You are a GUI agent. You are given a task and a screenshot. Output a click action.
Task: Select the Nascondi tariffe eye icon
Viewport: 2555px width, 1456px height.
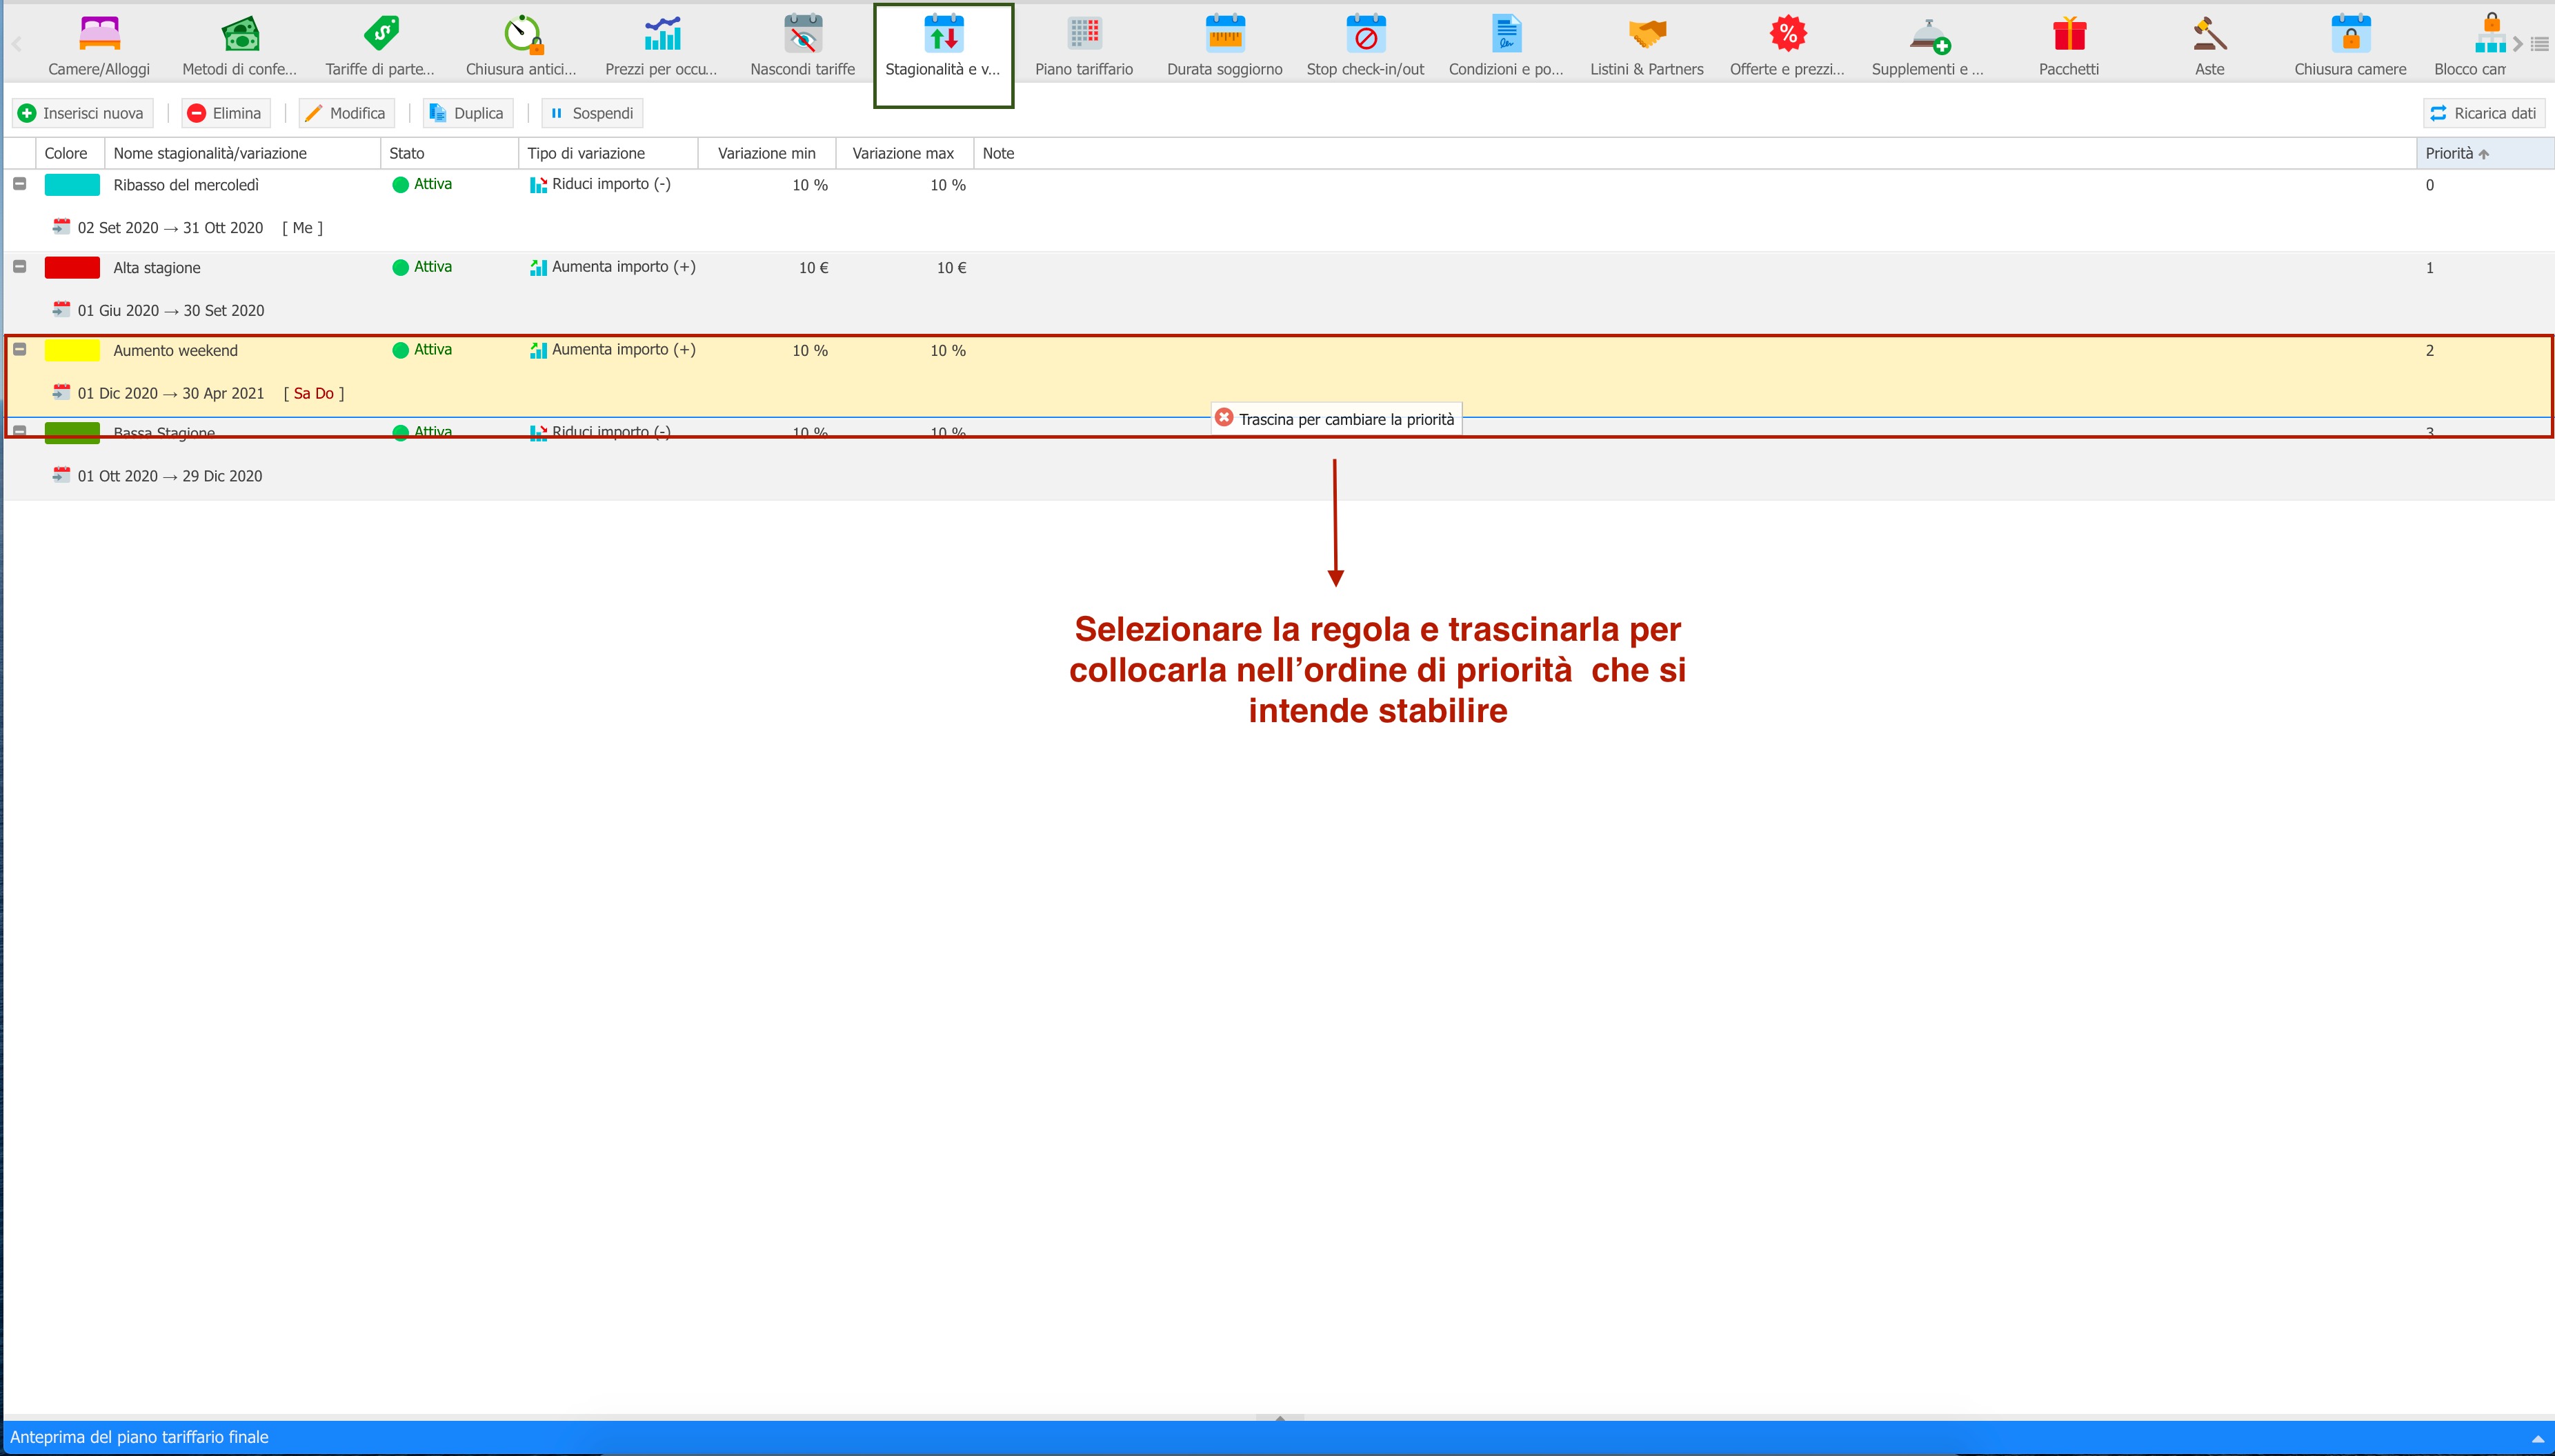802,34
